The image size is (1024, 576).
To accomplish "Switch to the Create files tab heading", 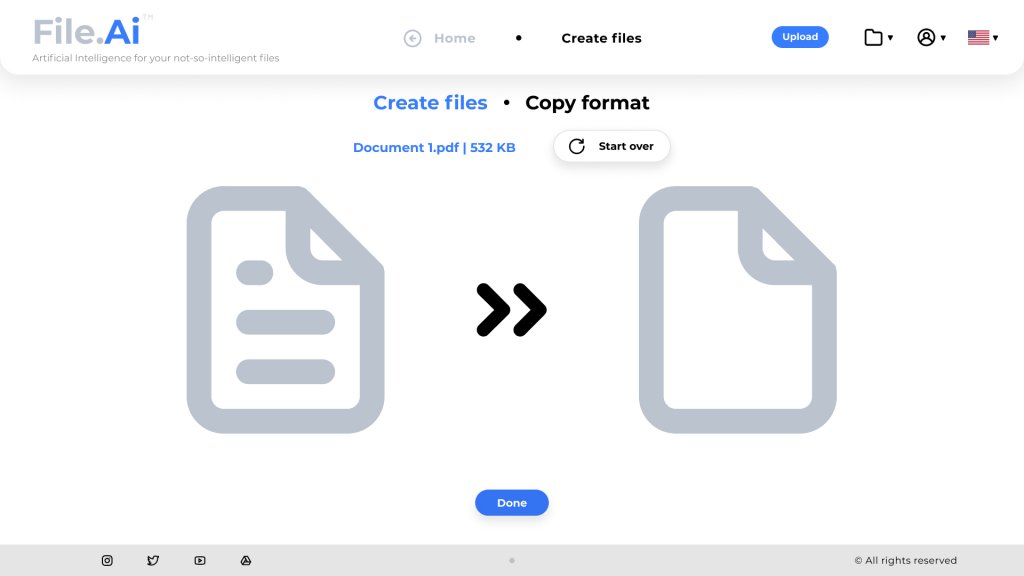I will [x=430, y=103].
